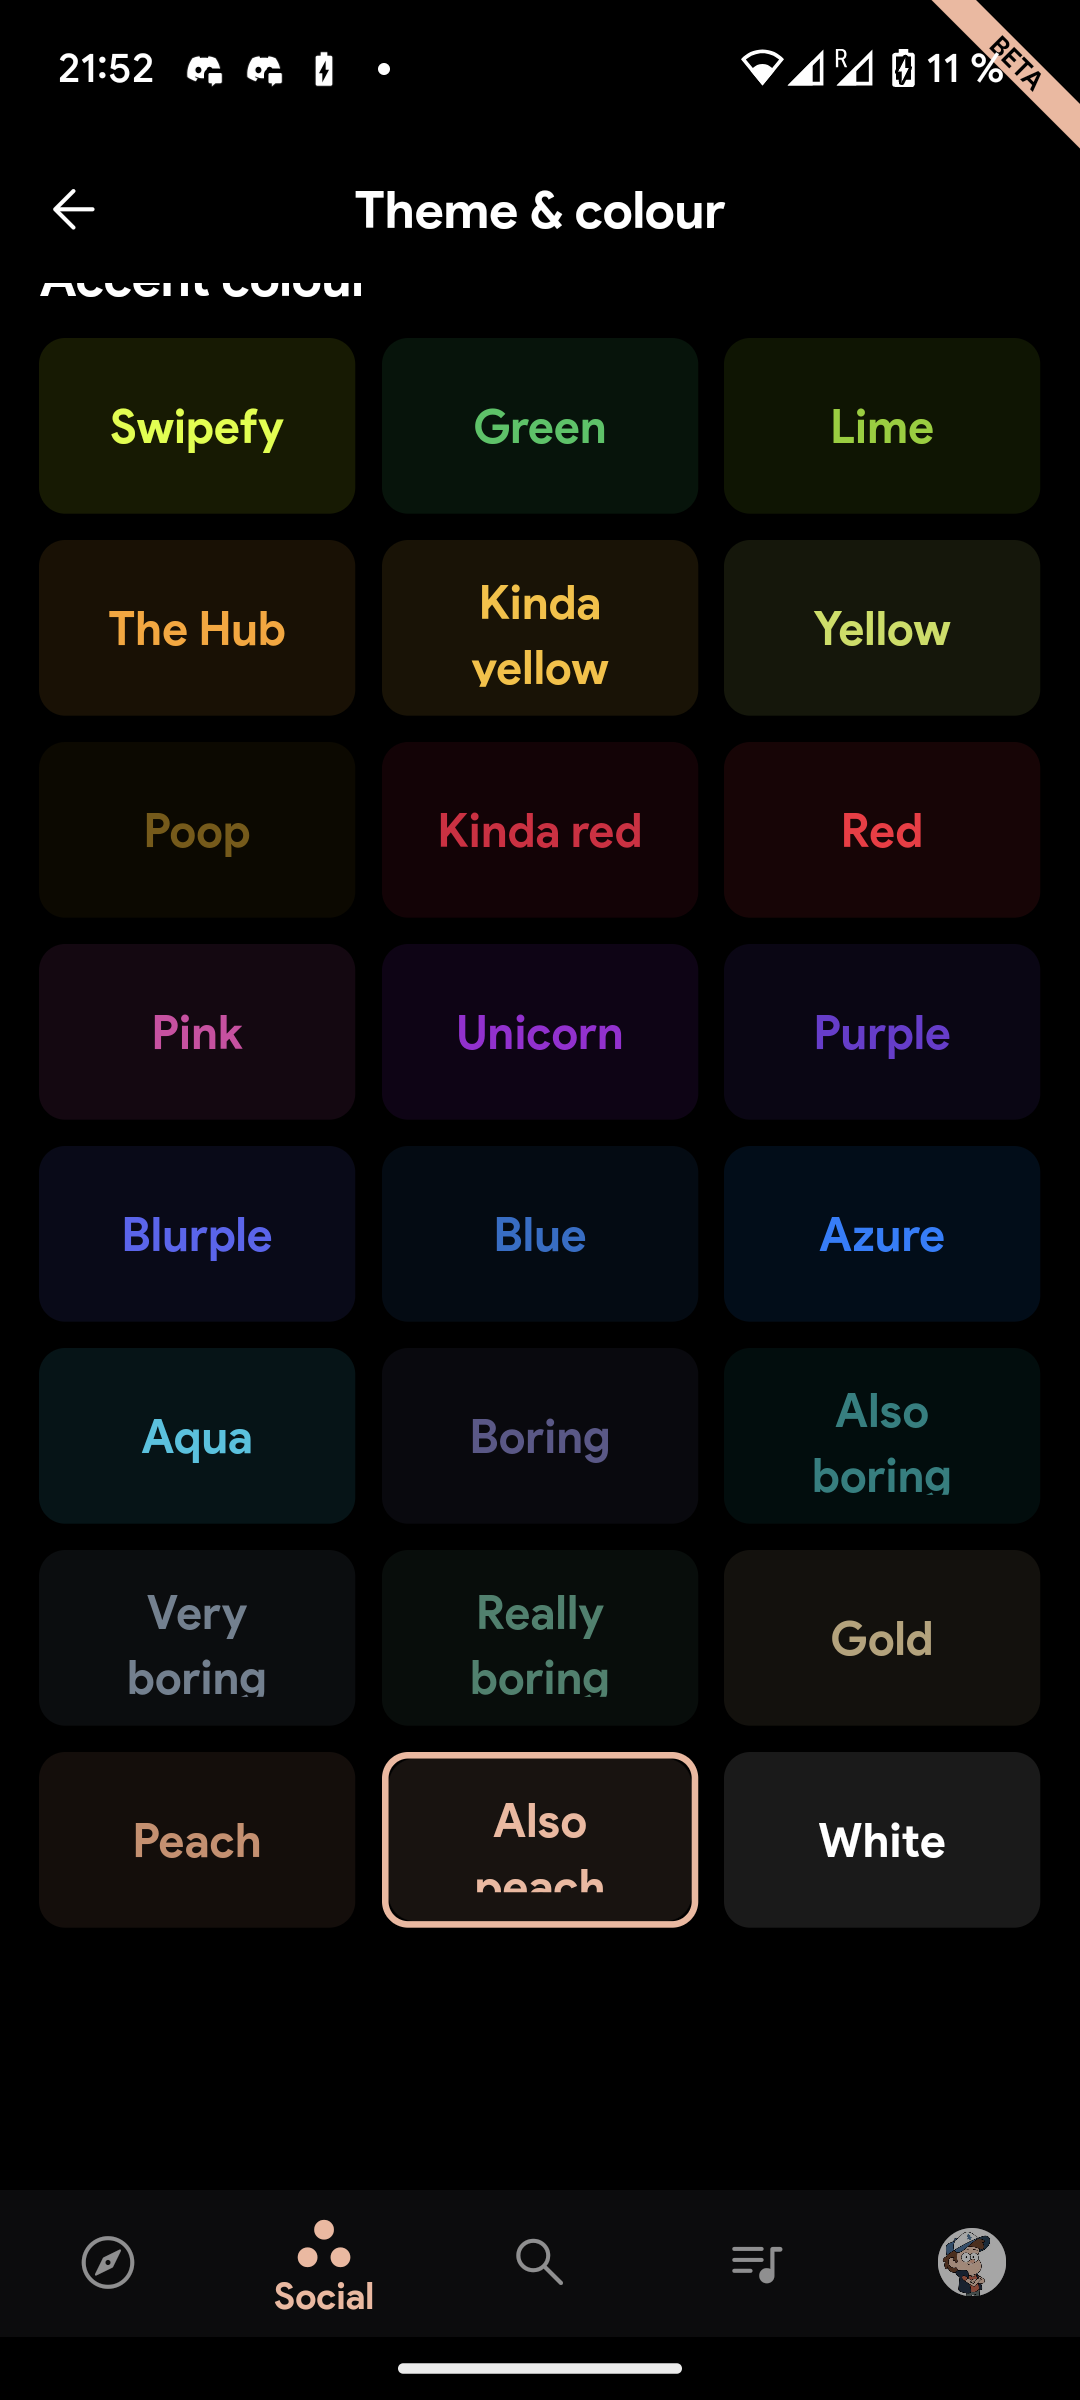The width and height of the screenshot is (1080, 2400).
Task: Choose the Blurple accent colour
Action: point(197,1234)
